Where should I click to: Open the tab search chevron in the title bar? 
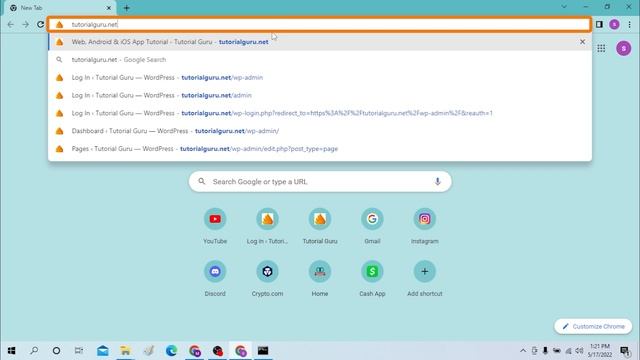point(564,7)
